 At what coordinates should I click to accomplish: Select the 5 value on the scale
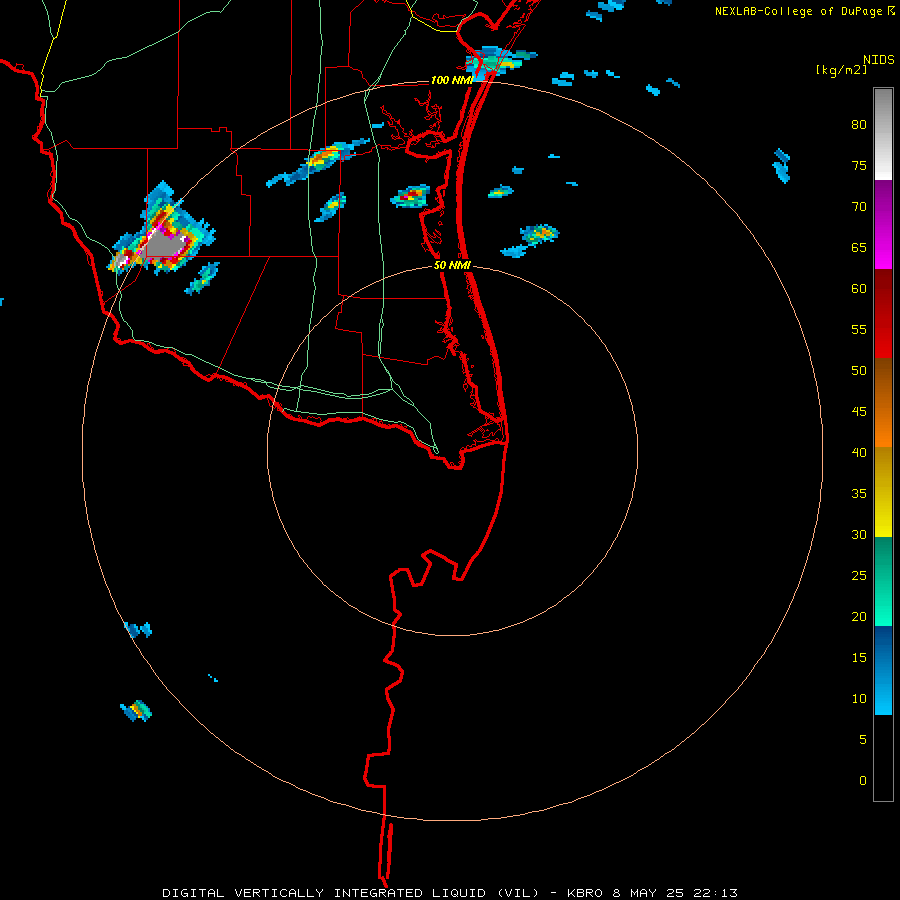click(863, 739)
